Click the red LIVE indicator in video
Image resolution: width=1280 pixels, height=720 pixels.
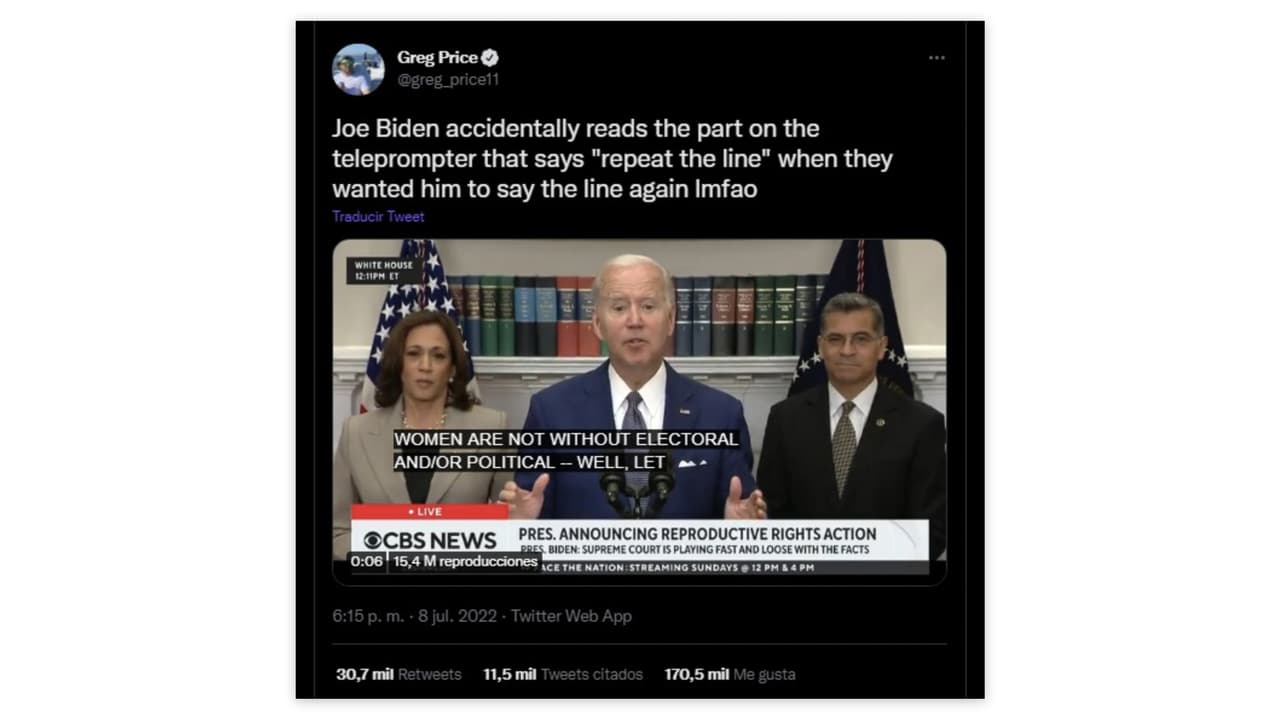[429, 511]
